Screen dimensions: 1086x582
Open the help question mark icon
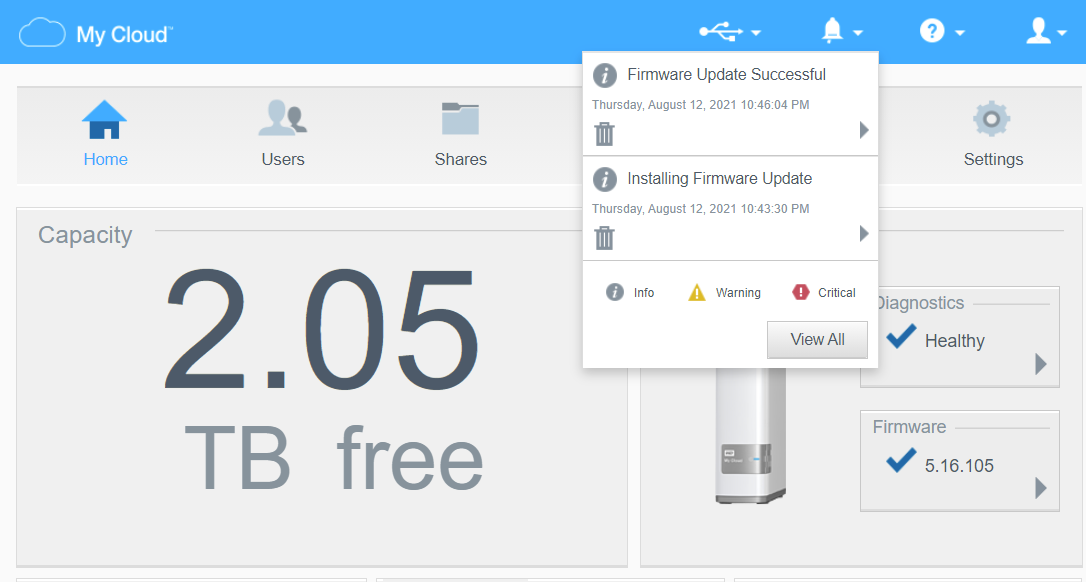(x=932, y=31)
